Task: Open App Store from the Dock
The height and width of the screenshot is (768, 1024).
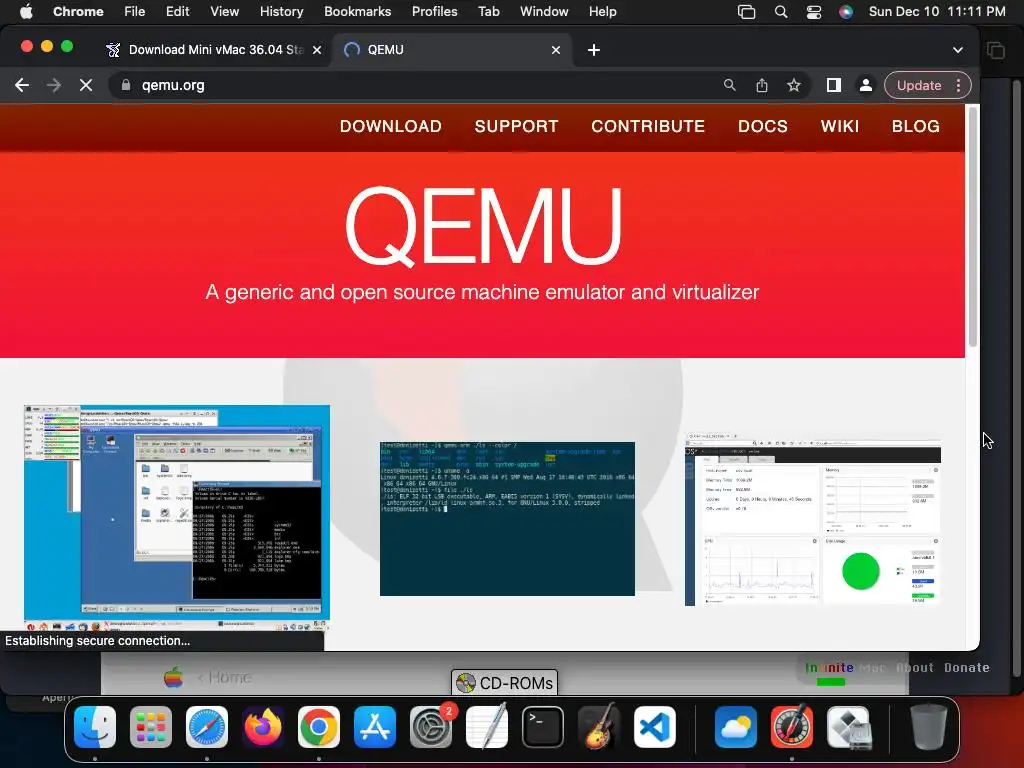Action: coord(375,726)
